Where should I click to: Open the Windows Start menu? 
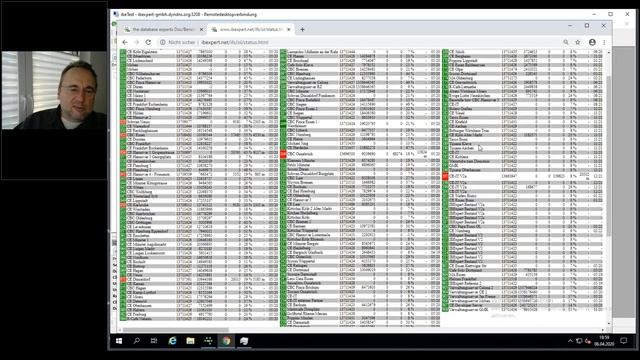(x=119, y=341)
